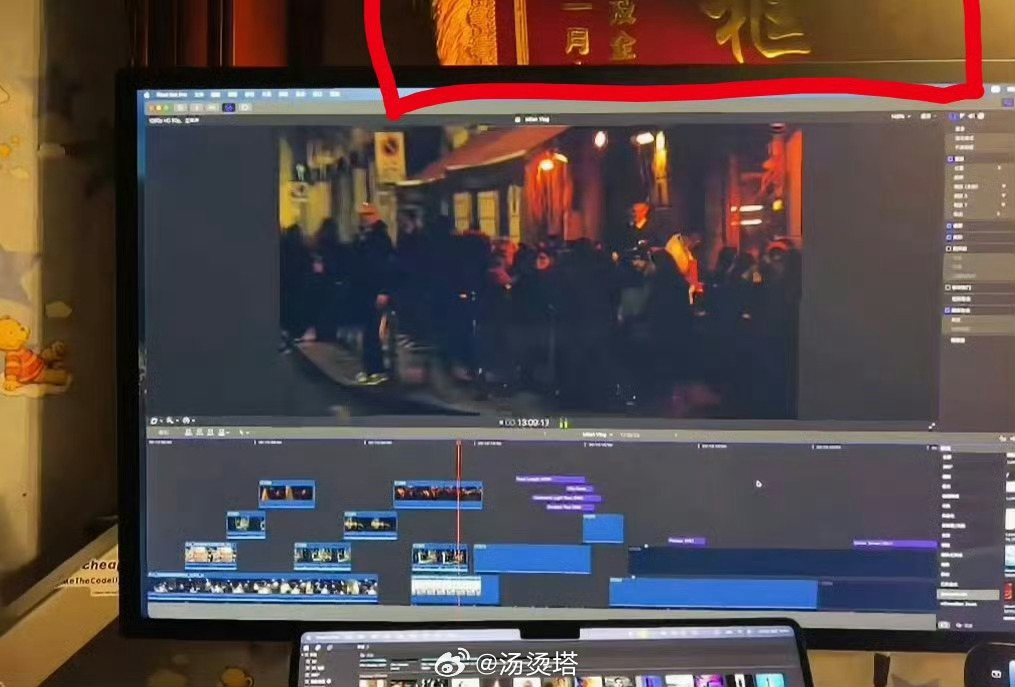
Task: Show the Audio inspector tab icon
Action: coord(971,116)
